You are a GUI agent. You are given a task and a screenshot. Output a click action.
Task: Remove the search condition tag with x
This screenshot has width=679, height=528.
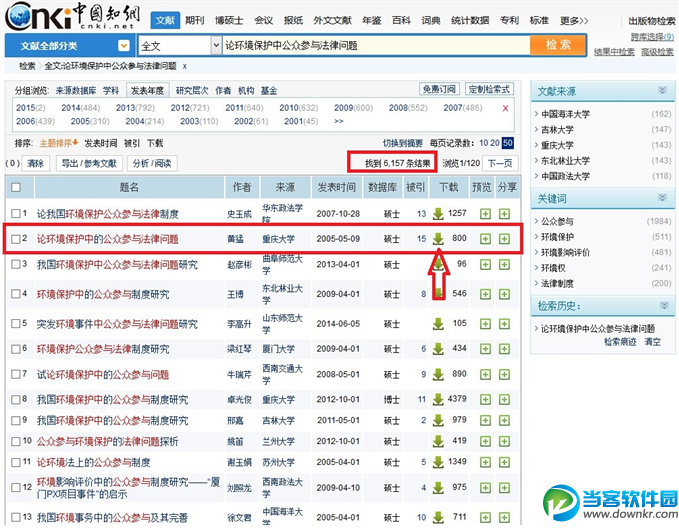pyautogui.click(x=183, y=66)
